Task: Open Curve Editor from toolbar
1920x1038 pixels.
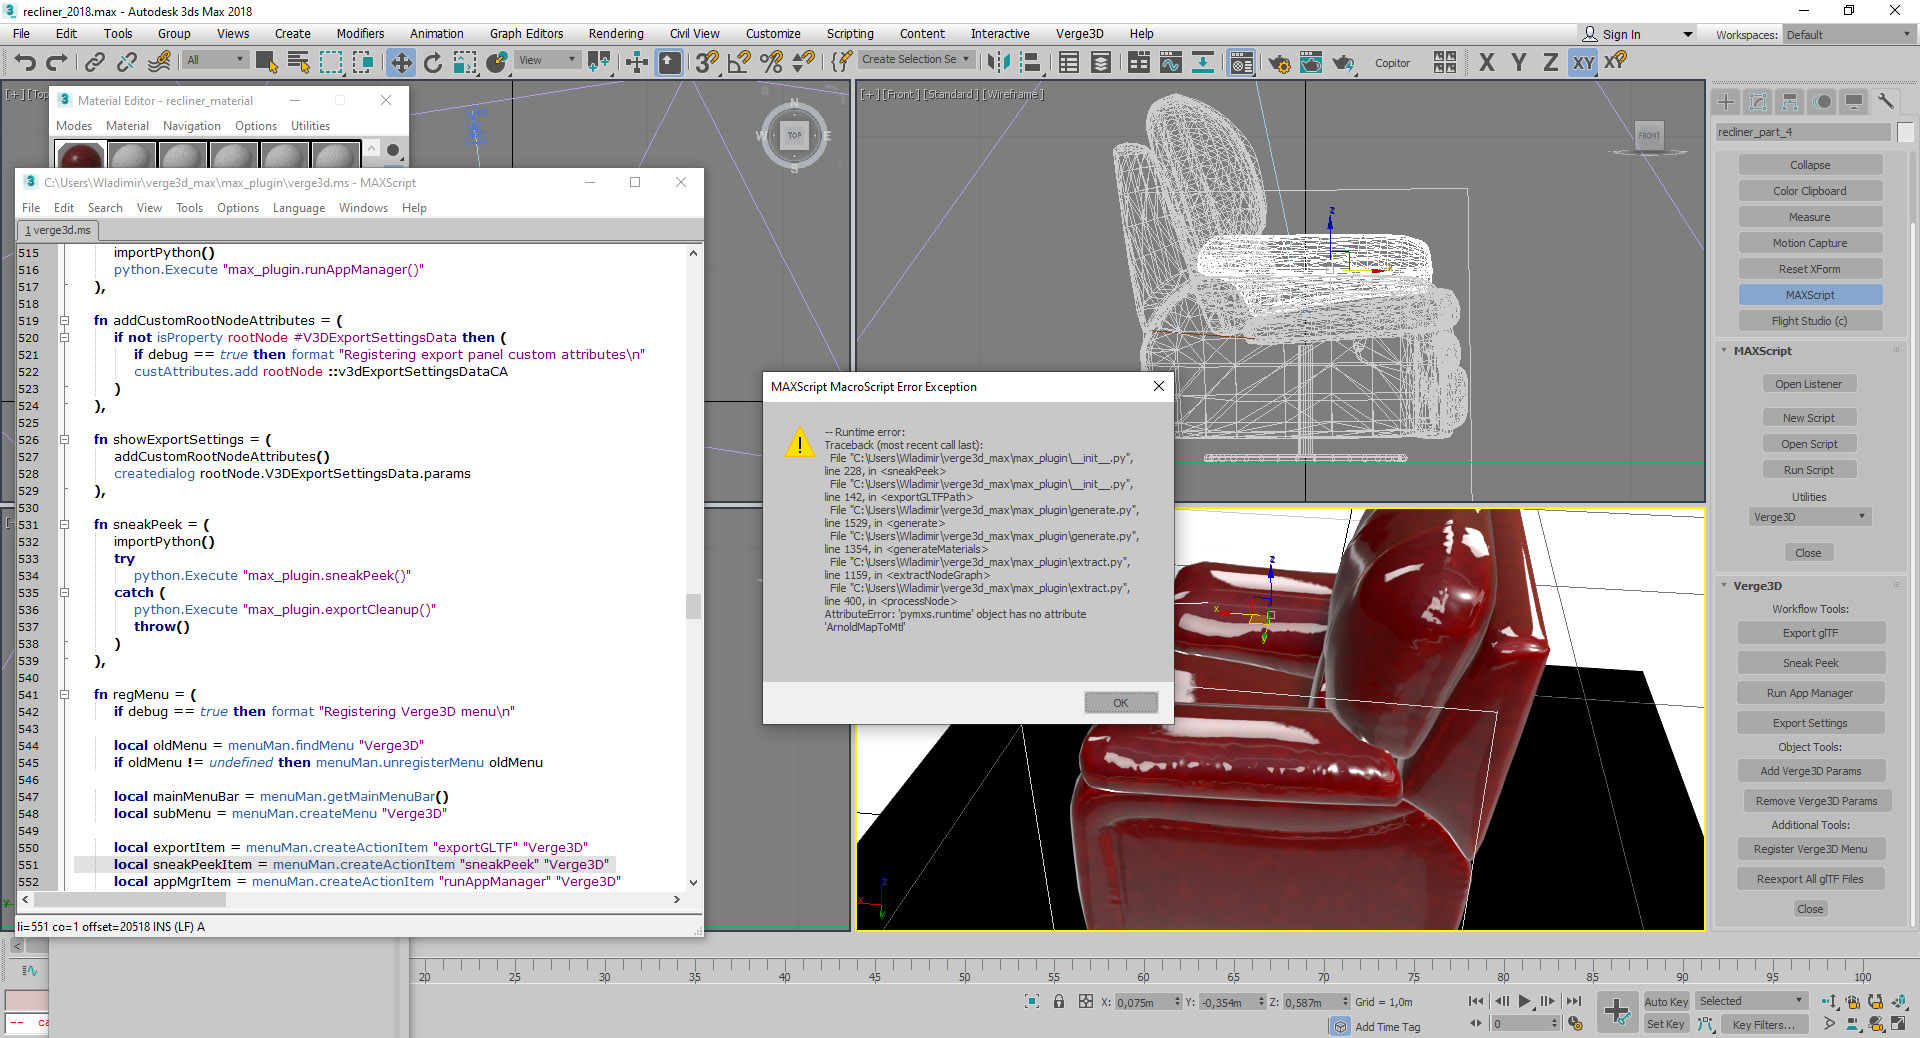Action: click(x=1171, y=62)
